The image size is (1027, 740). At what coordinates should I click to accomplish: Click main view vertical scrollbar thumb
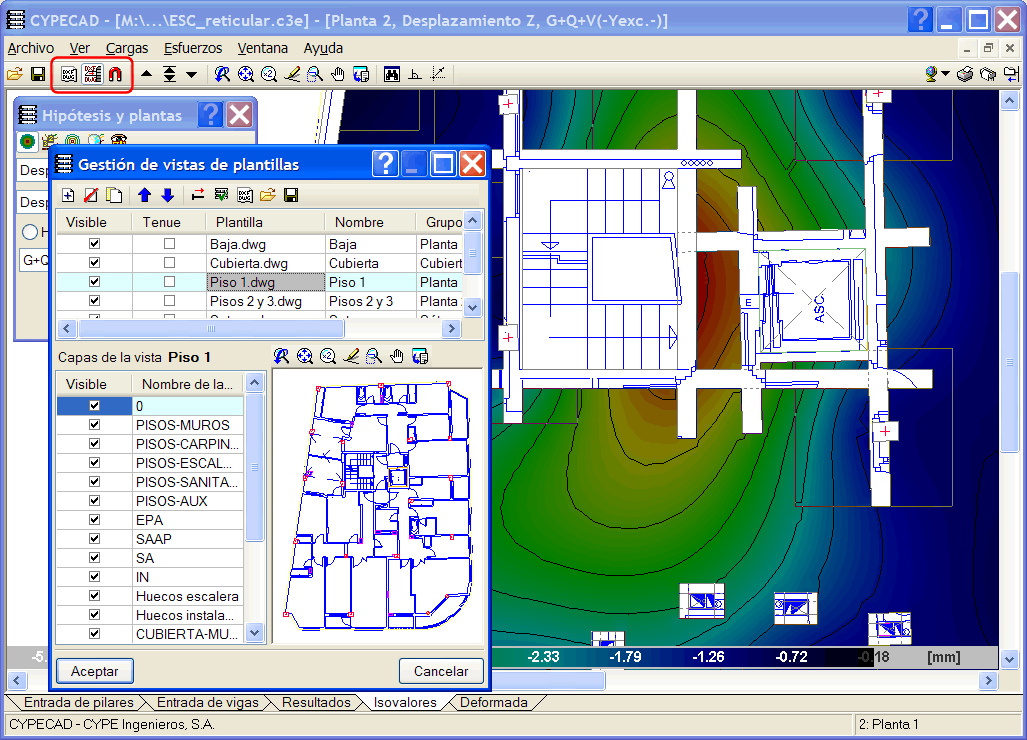click(x=1009, y=361)
